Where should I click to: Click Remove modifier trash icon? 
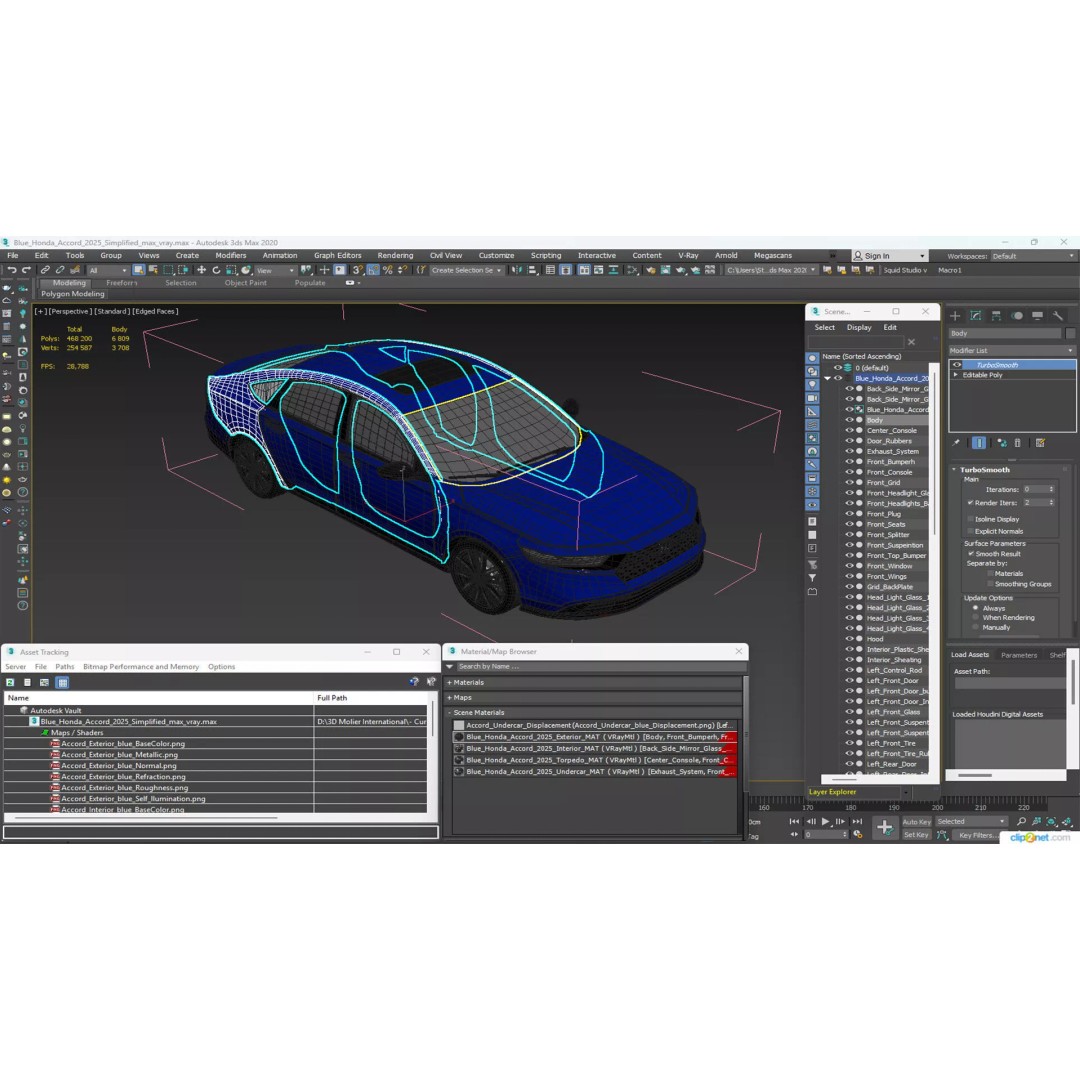coord(1017,443)
